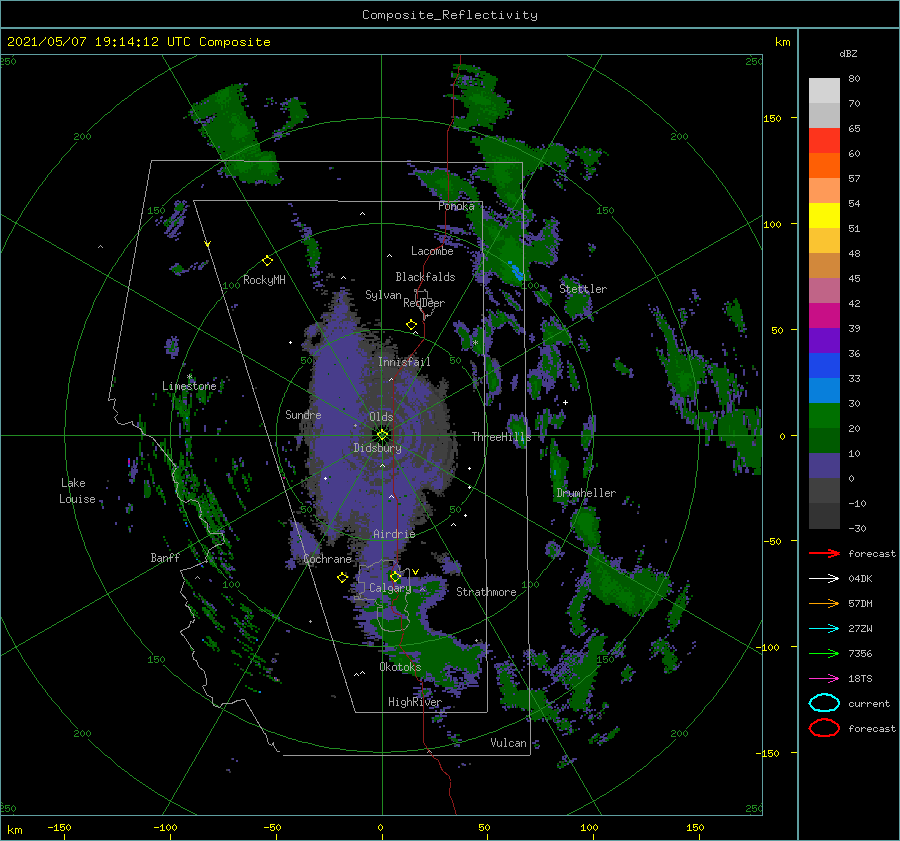900x841 pixels.
Task: Click the green 7356 arrow icon
Action: [x=824, y=653]
